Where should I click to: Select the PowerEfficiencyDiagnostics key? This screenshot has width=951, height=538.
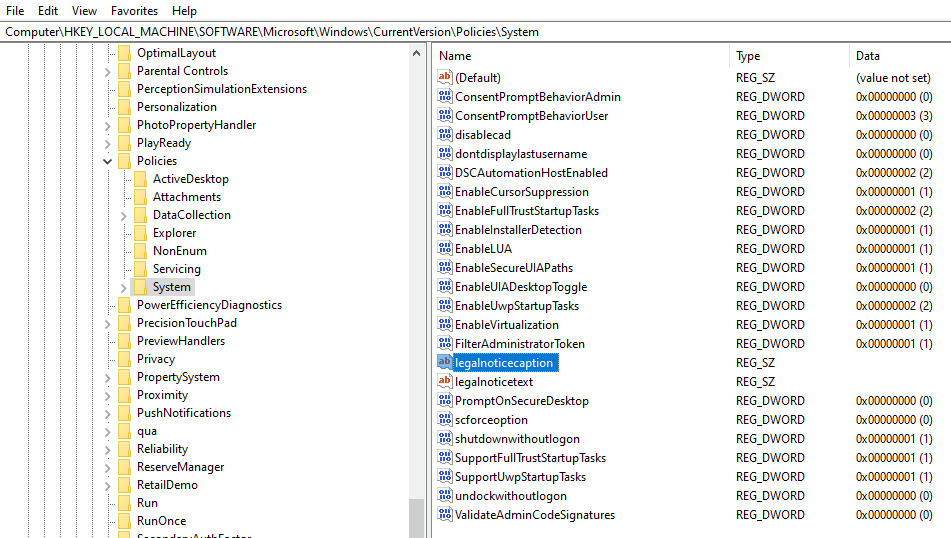[209, 305]
